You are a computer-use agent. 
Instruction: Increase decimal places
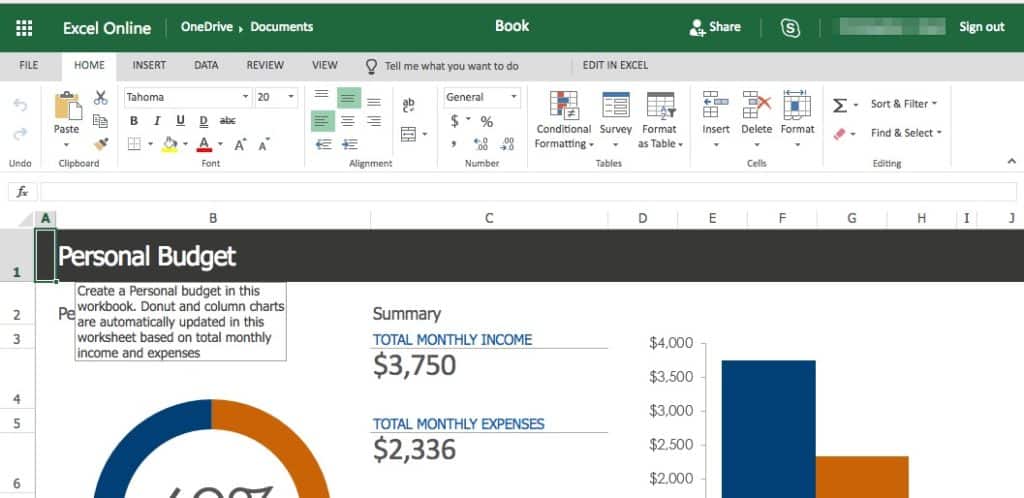481,144
